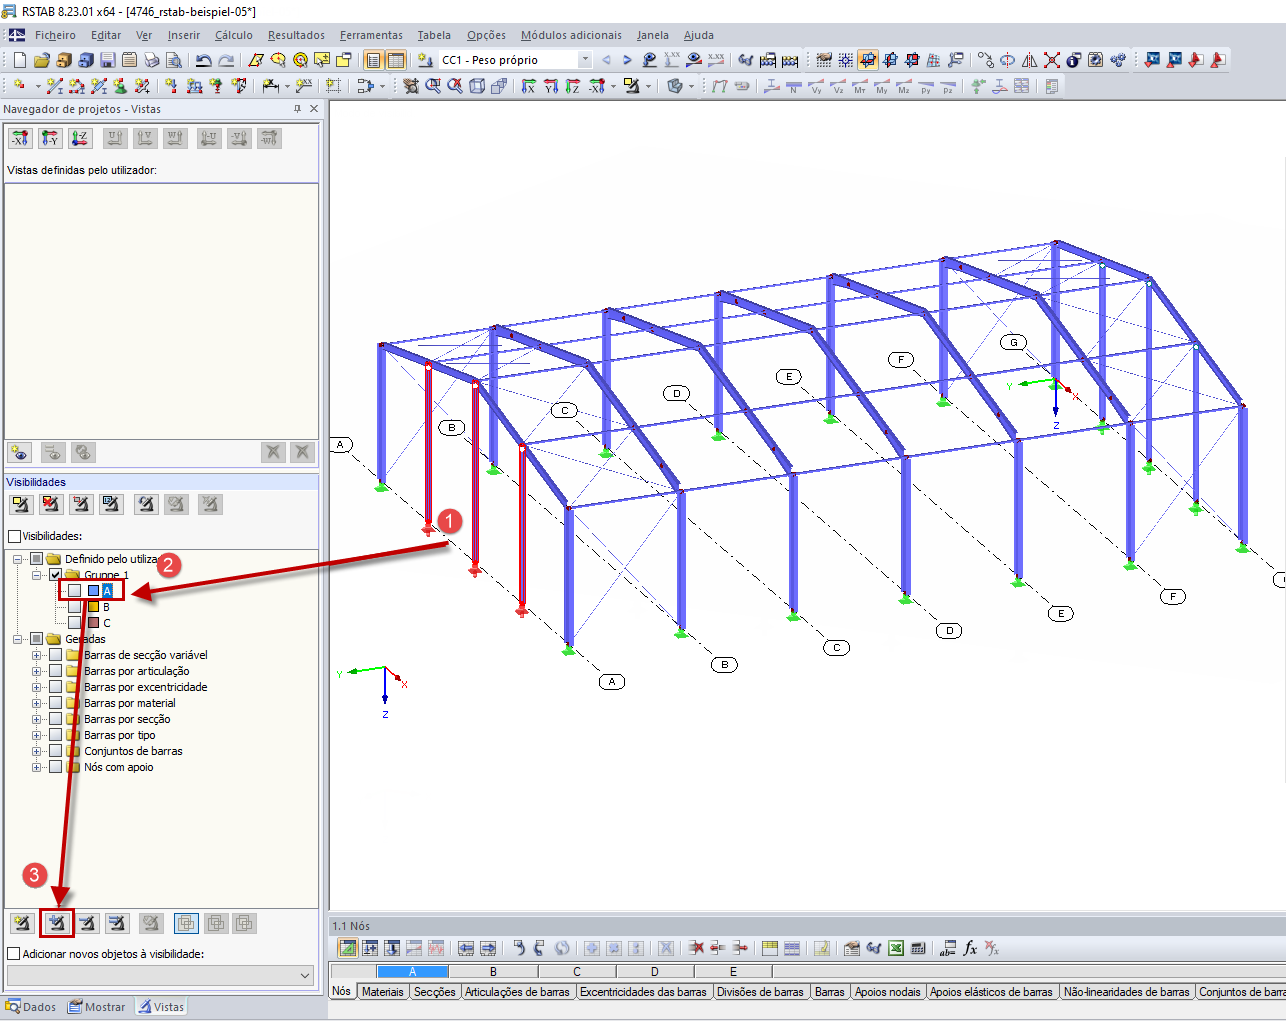Toggle the Barras por material checkbox
Viewport: 1286px width, 1021px height.
tap(55, 703)
